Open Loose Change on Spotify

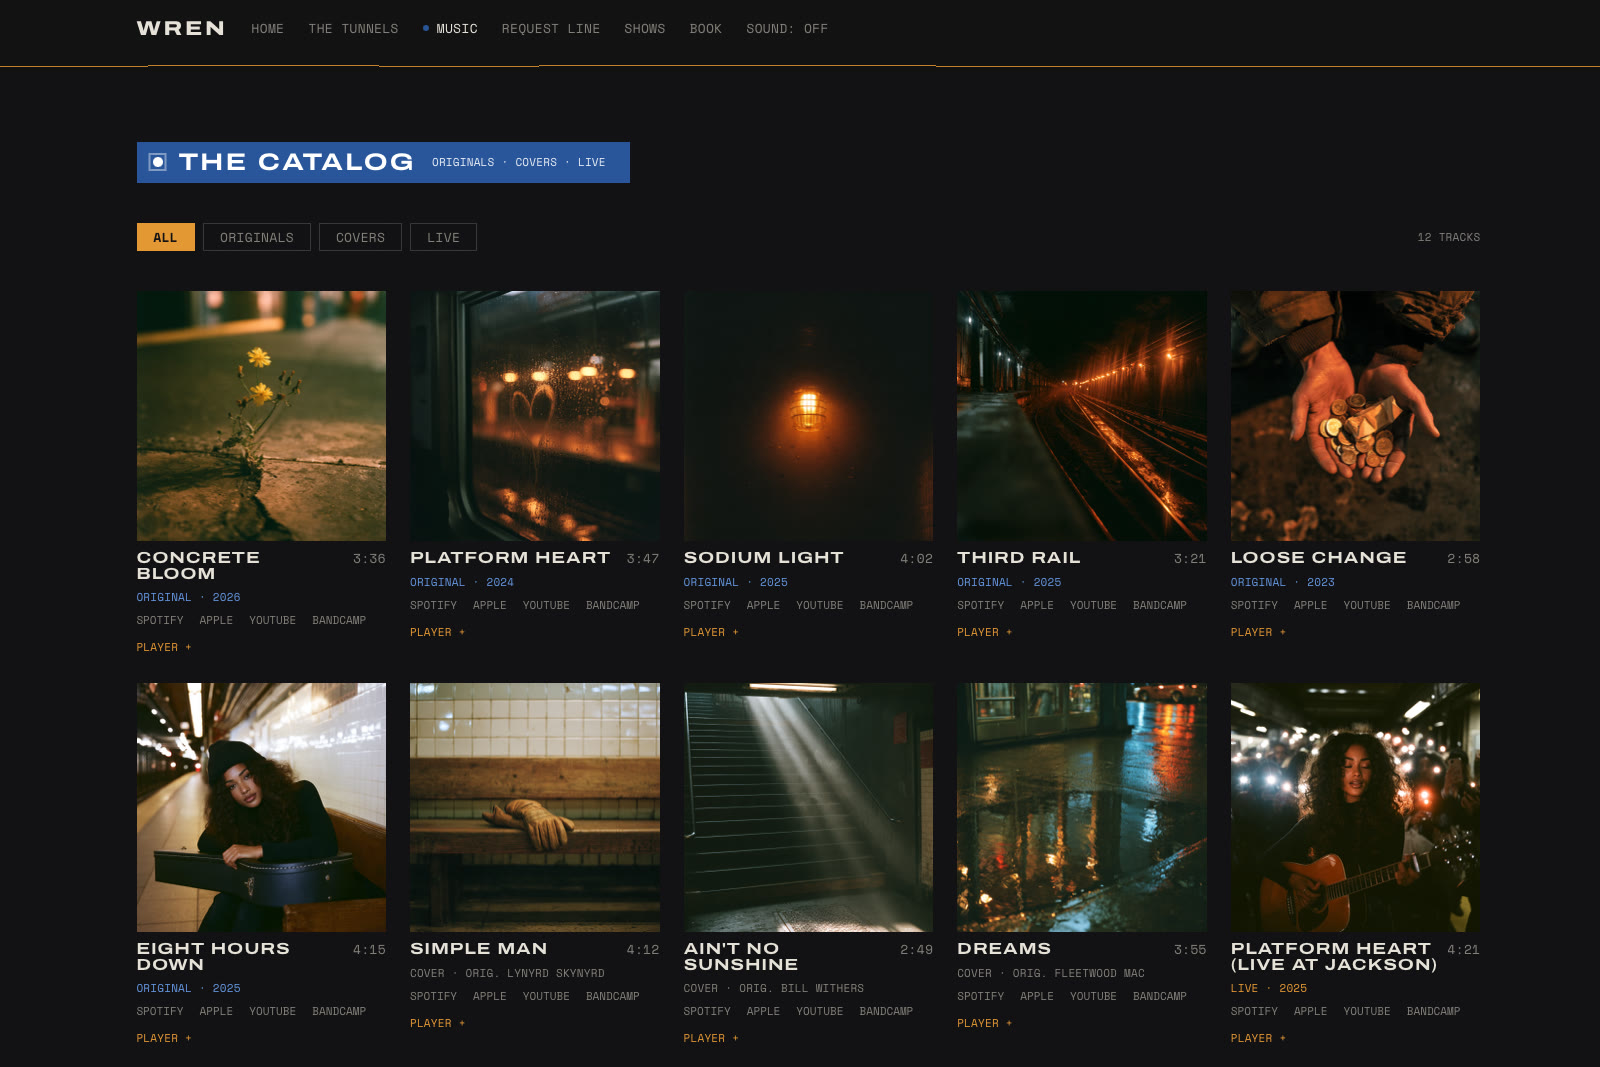point(1254,605)
